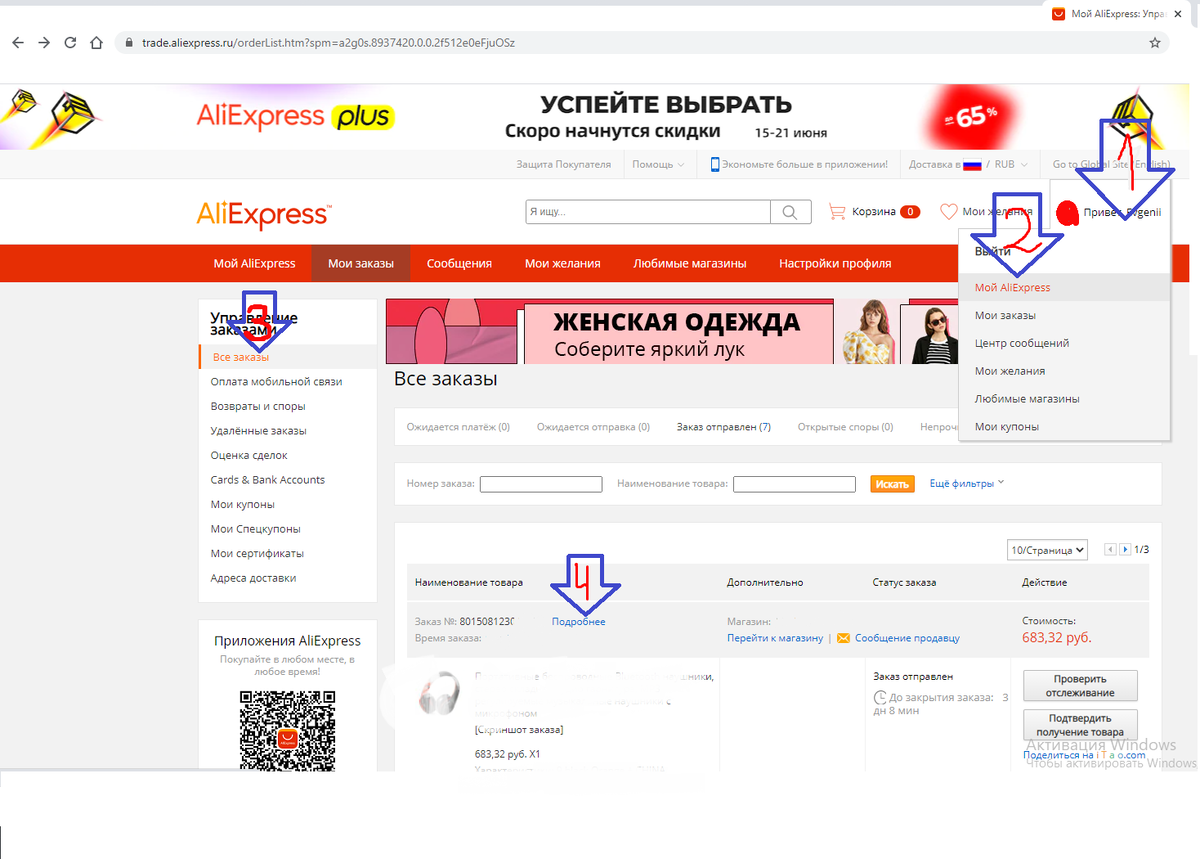Expand the Помощь dropdown

pos(658,164)
